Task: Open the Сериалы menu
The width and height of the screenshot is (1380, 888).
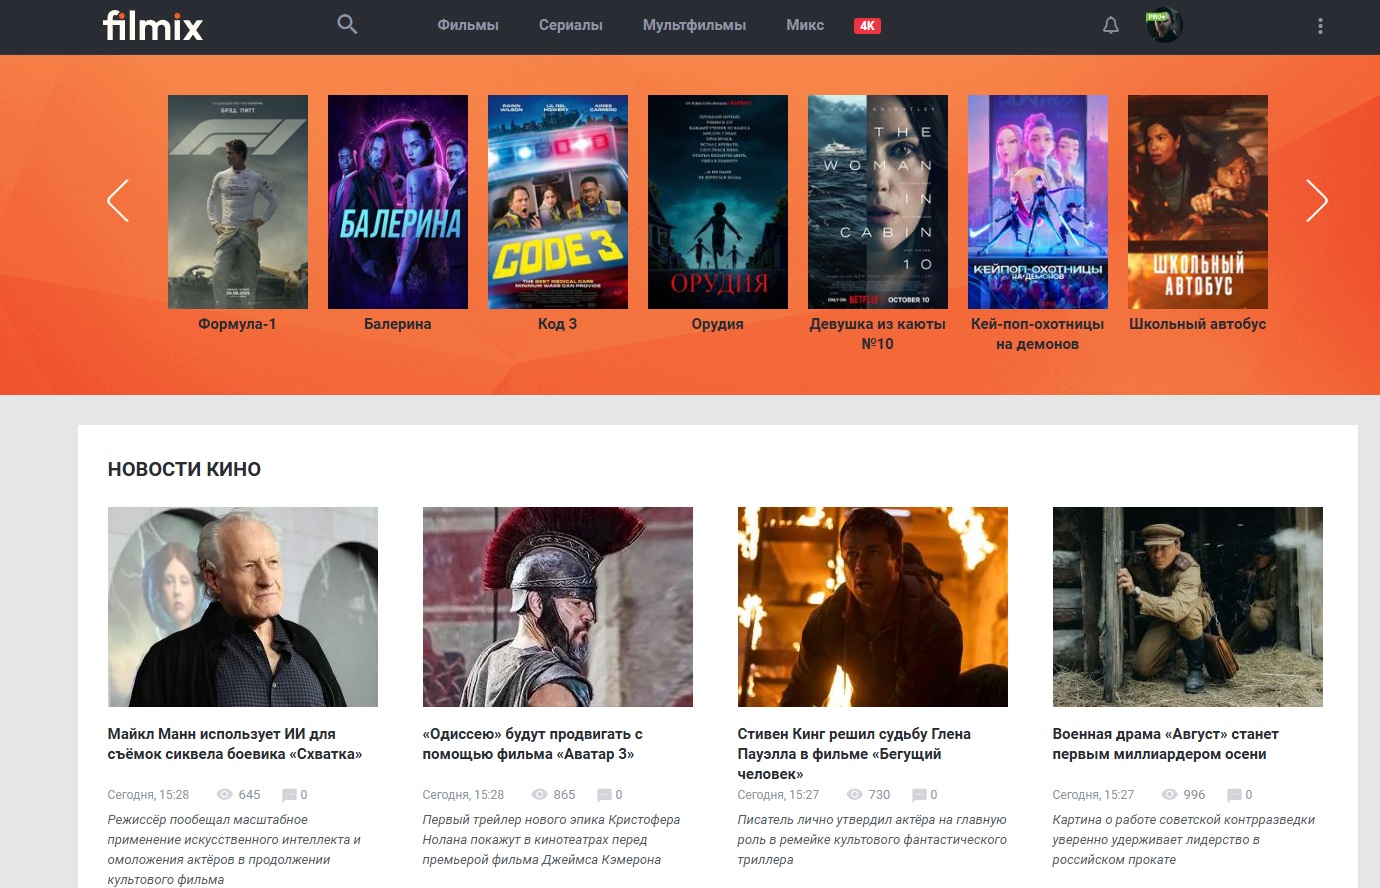Action: click(570, 25)
